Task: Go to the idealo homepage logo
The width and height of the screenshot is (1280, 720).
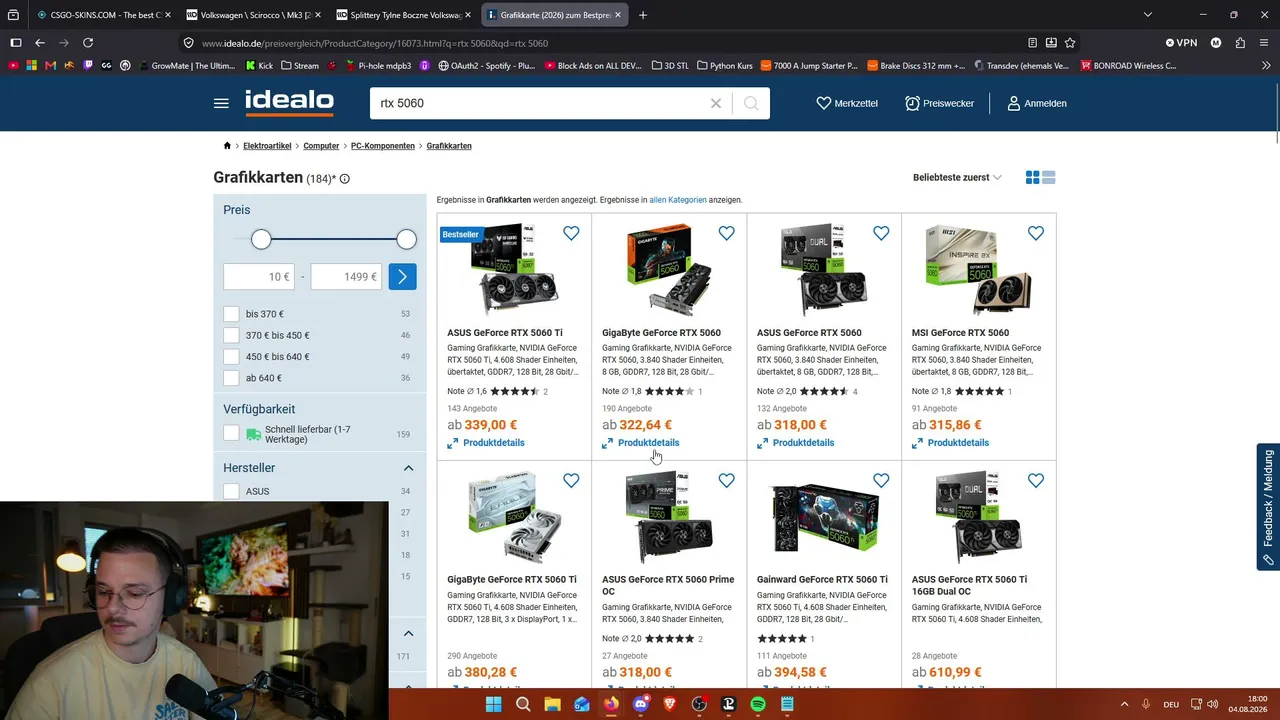Action: (290, 102)
